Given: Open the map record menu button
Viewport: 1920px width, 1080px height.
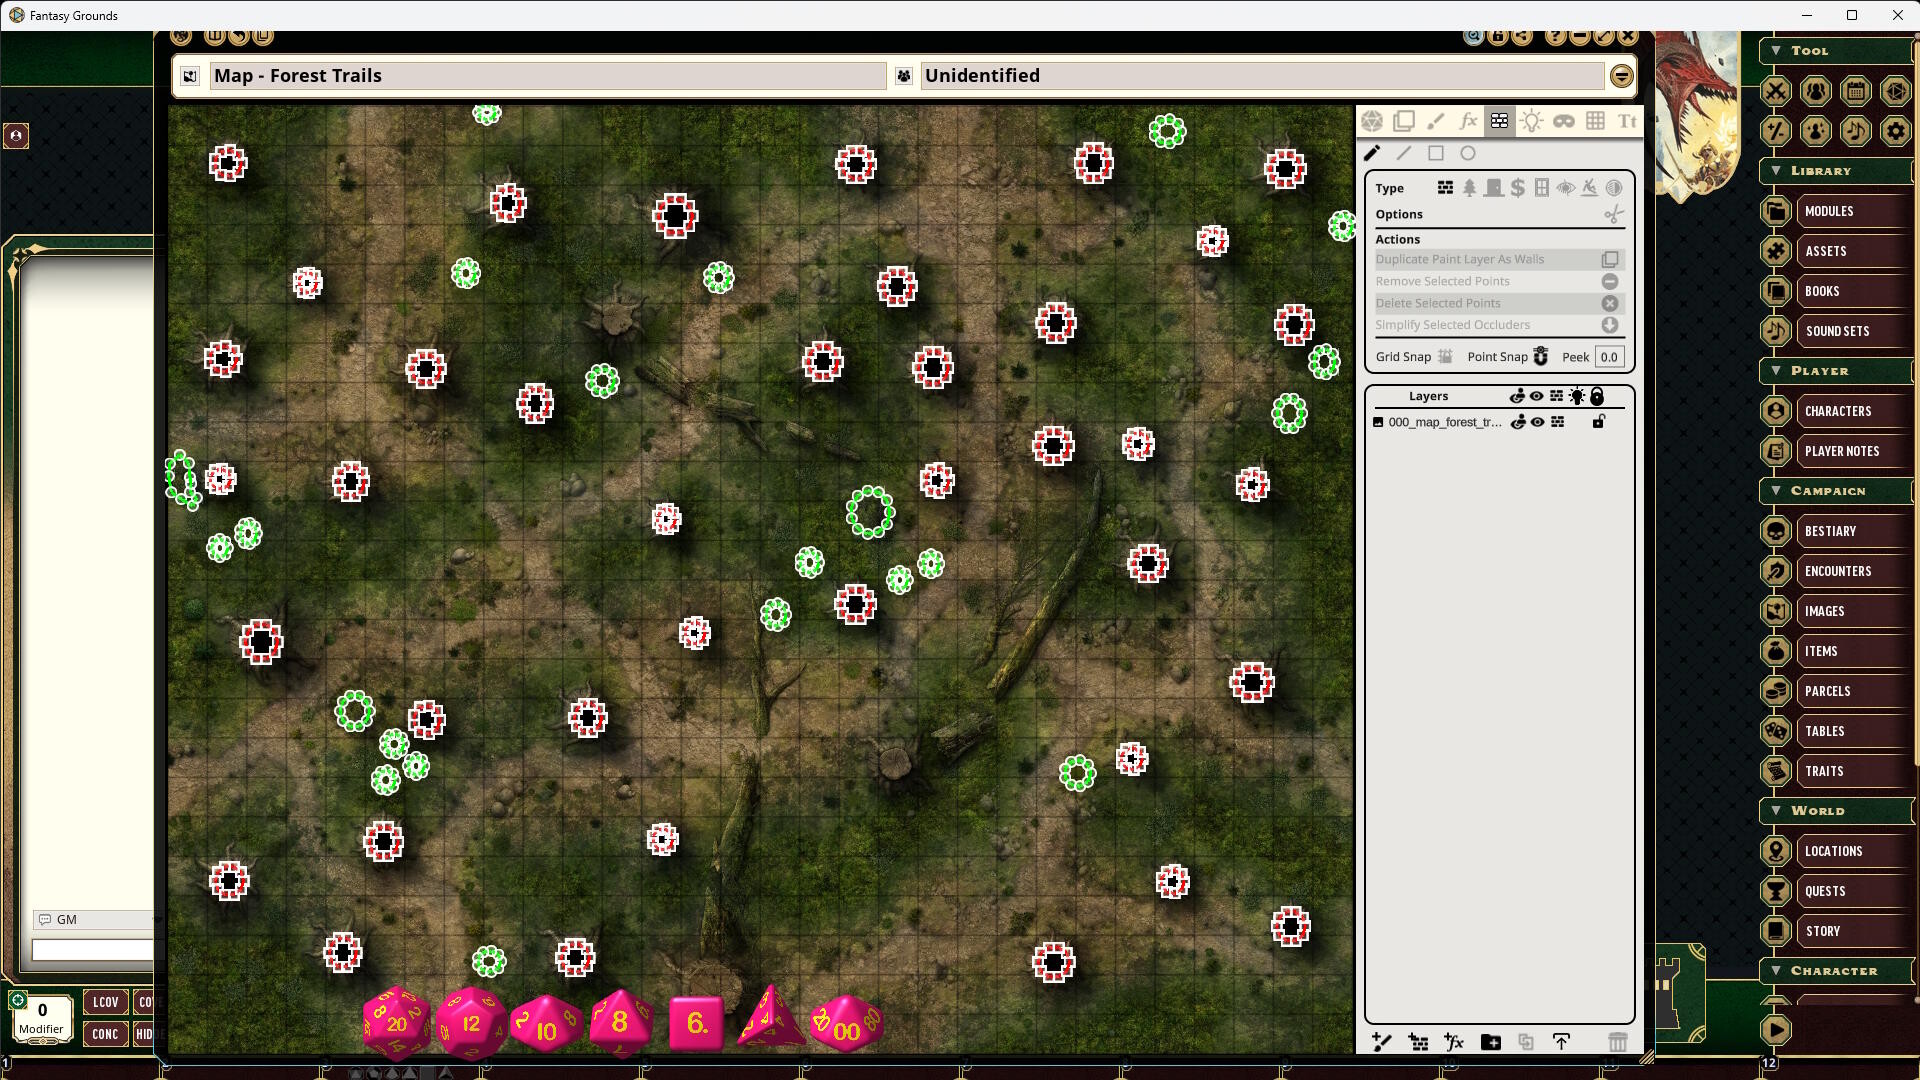Looking at the screenshot, I should [1621, 75].
